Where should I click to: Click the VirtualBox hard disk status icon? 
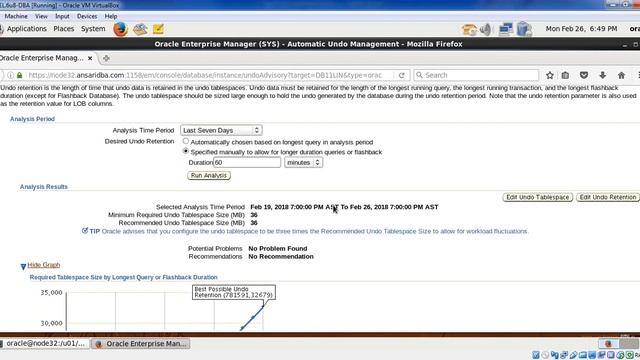coord(536,355)
